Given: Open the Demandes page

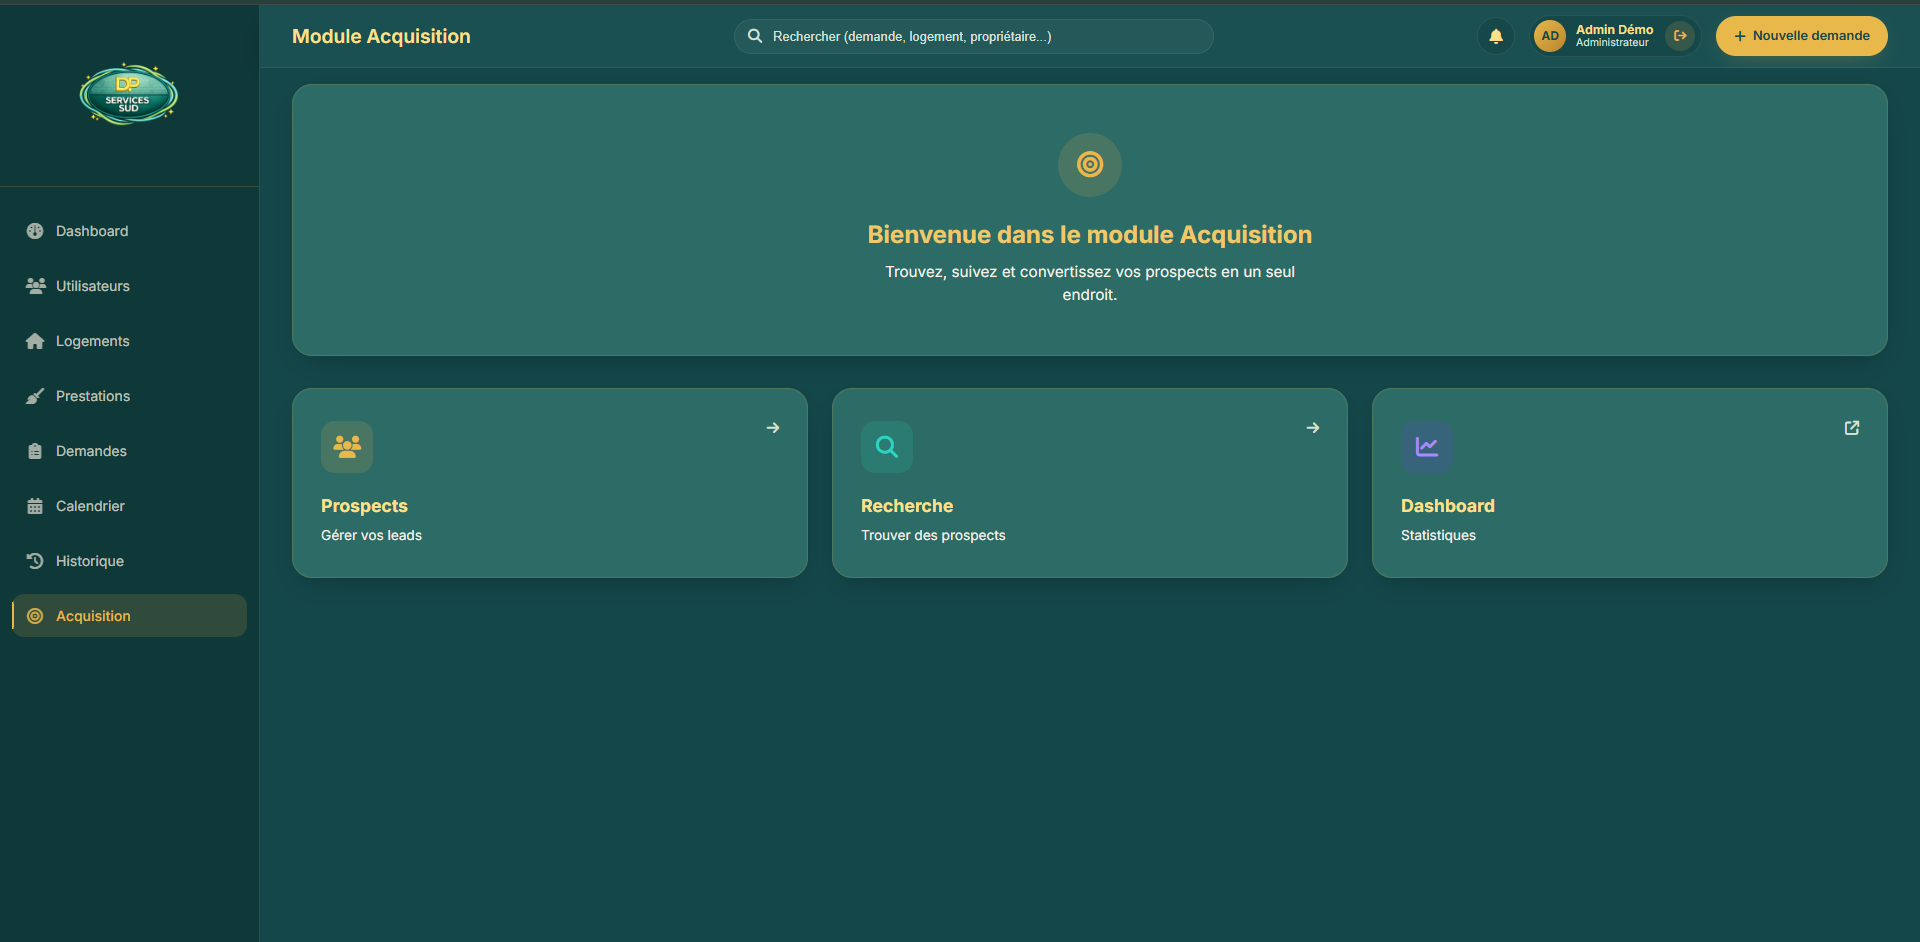Looking at the screenshot, I should (x=129, y=451).
